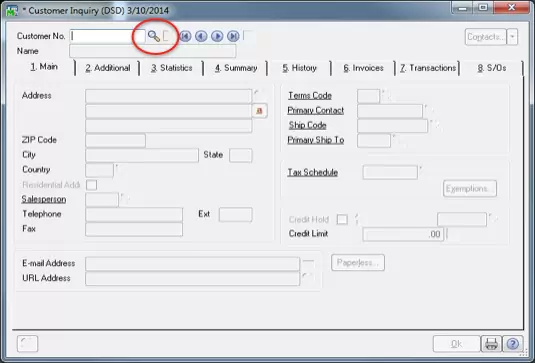Toggle the Credit Hold checkbox

(342, 219)
